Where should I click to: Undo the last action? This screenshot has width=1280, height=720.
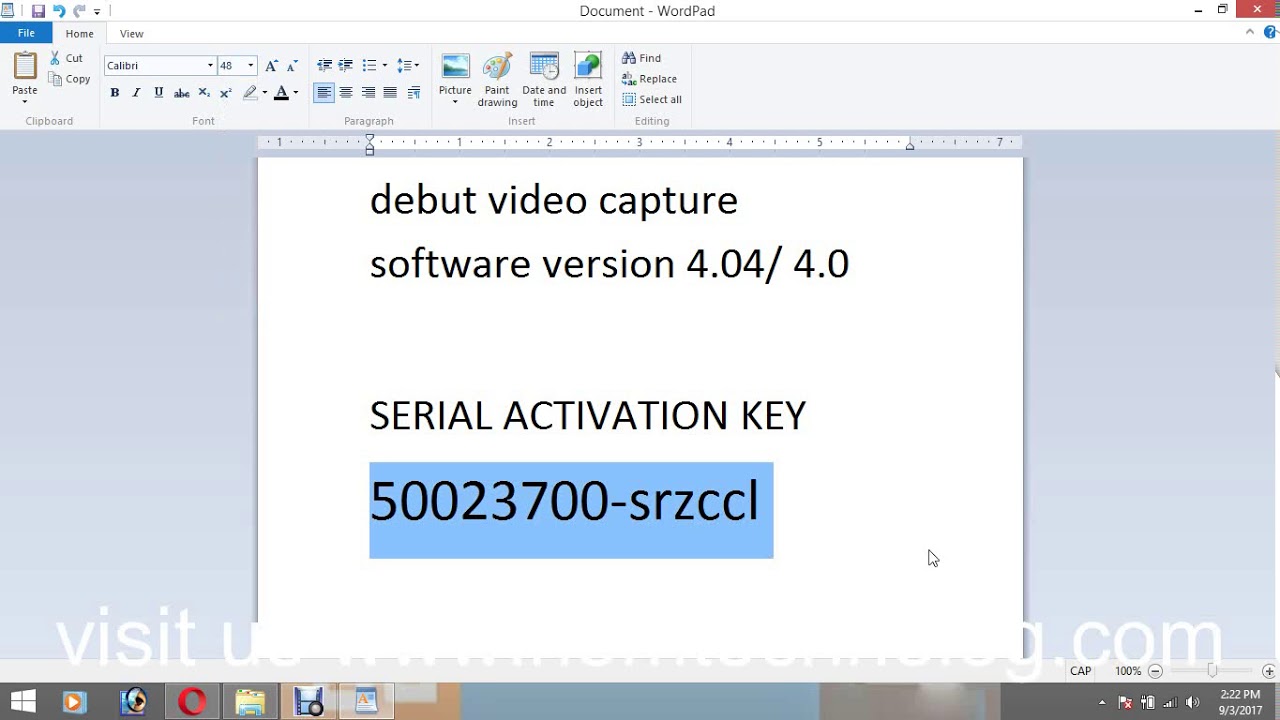(59, 11)
